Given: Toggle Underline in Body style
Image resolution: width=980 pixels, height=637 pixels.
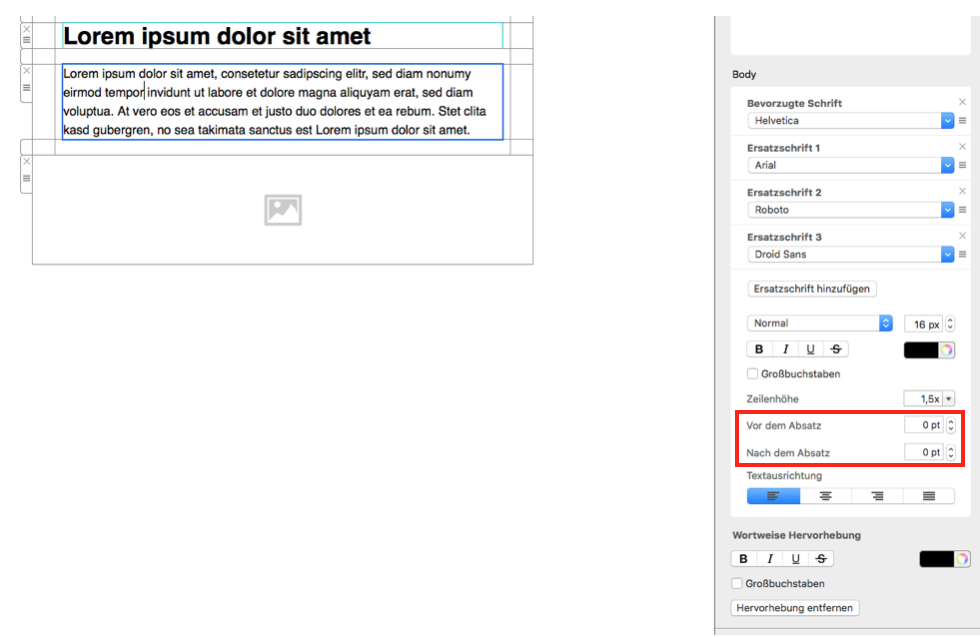Looking at the screenshot, I should [x=811, y=349].
